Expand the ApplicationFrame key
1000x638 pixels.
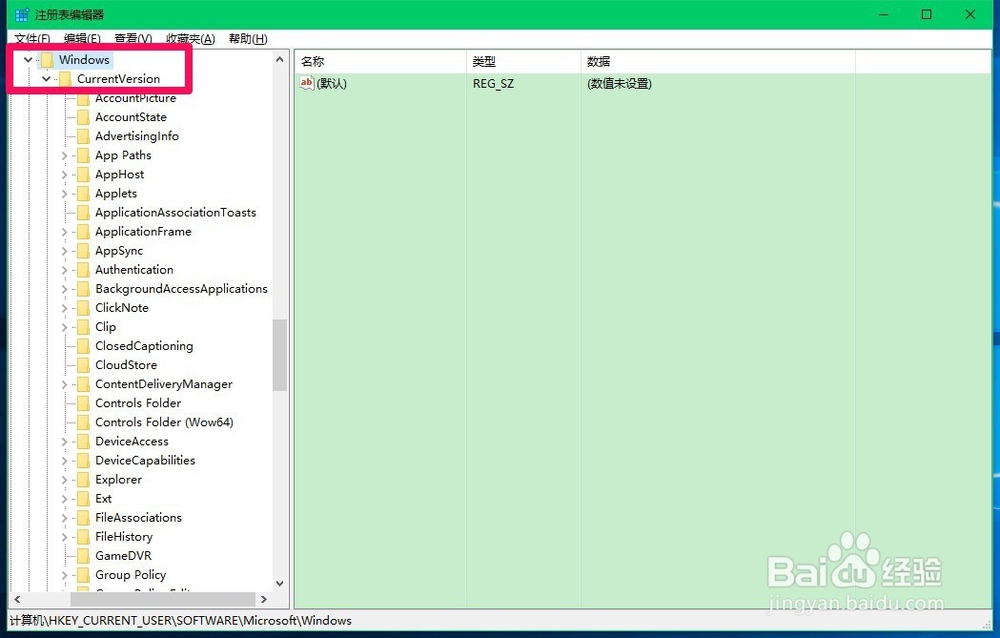[x=64, y=232]
